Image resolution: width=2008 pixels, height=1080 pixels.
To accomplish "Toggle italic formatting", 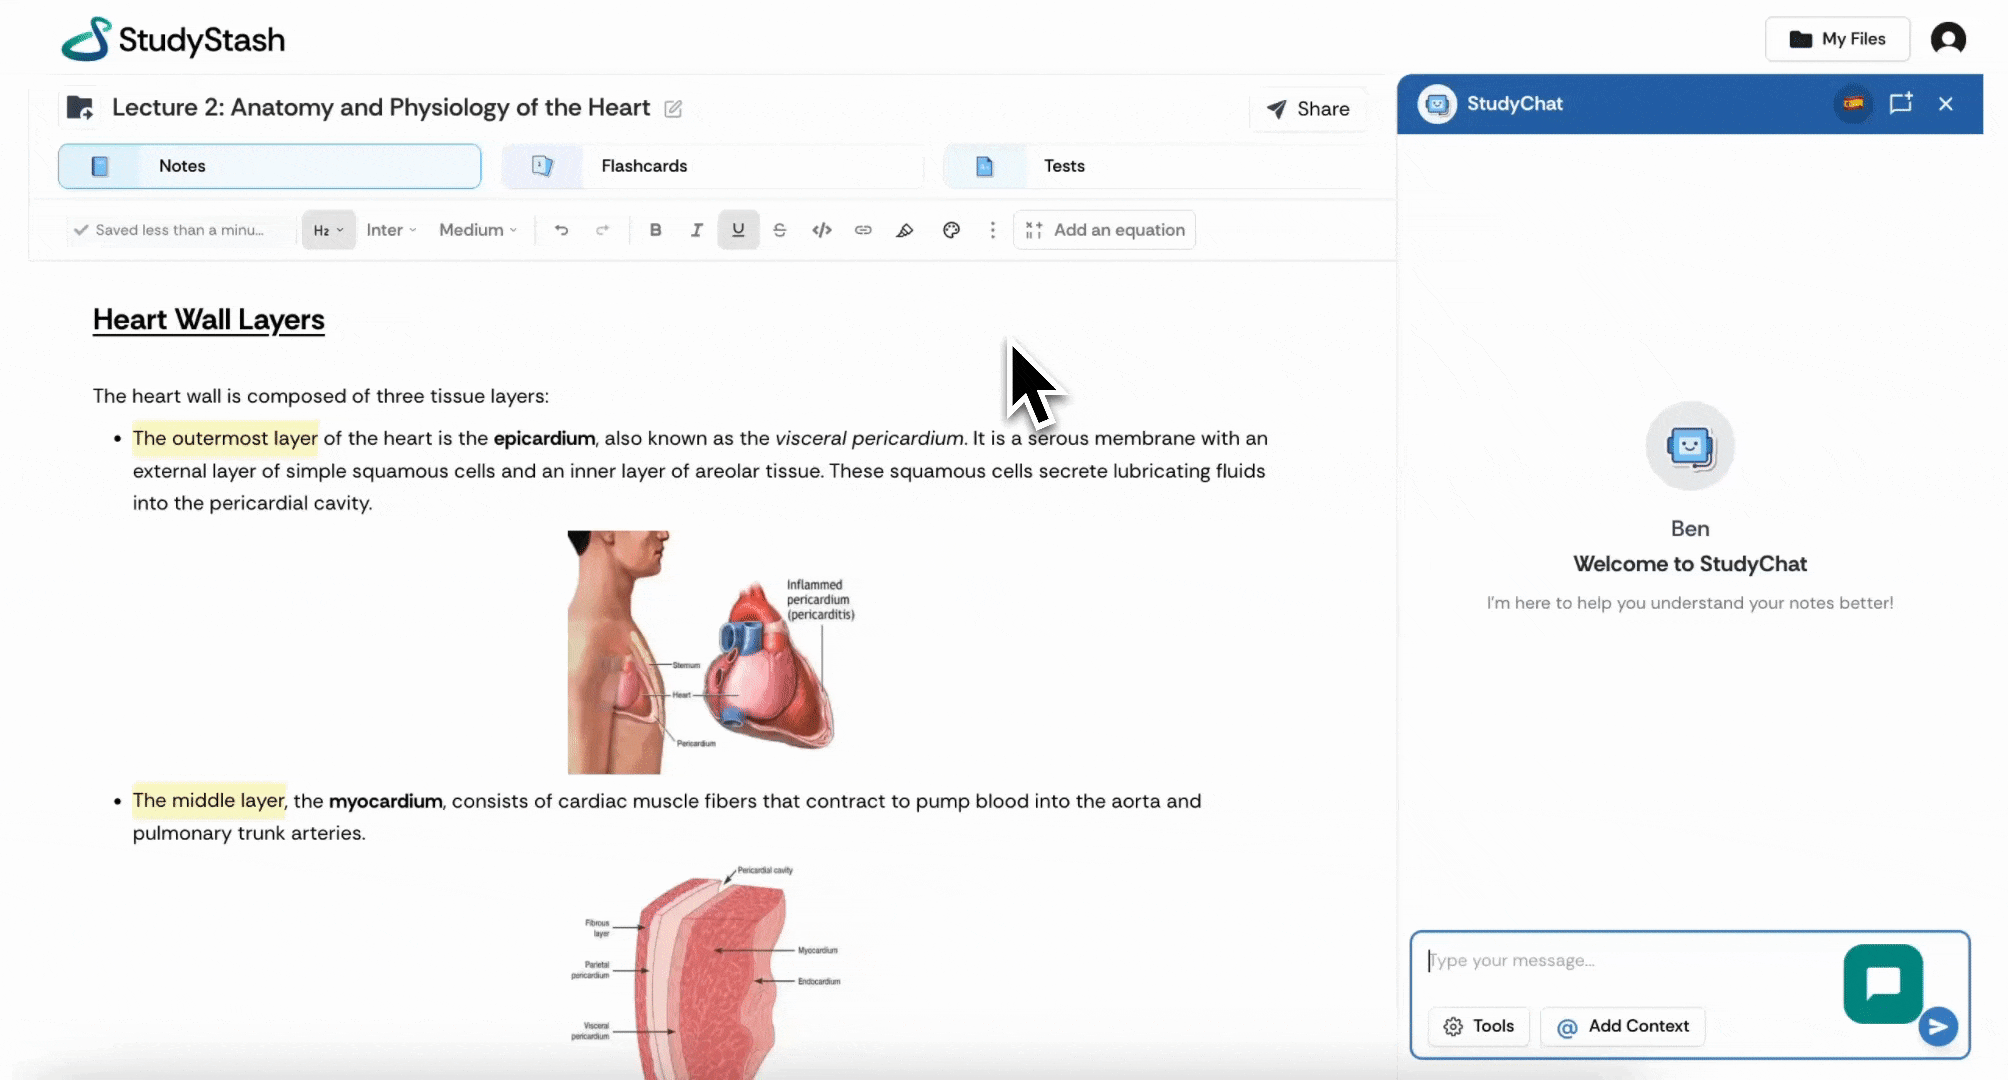I will (697, 230).
